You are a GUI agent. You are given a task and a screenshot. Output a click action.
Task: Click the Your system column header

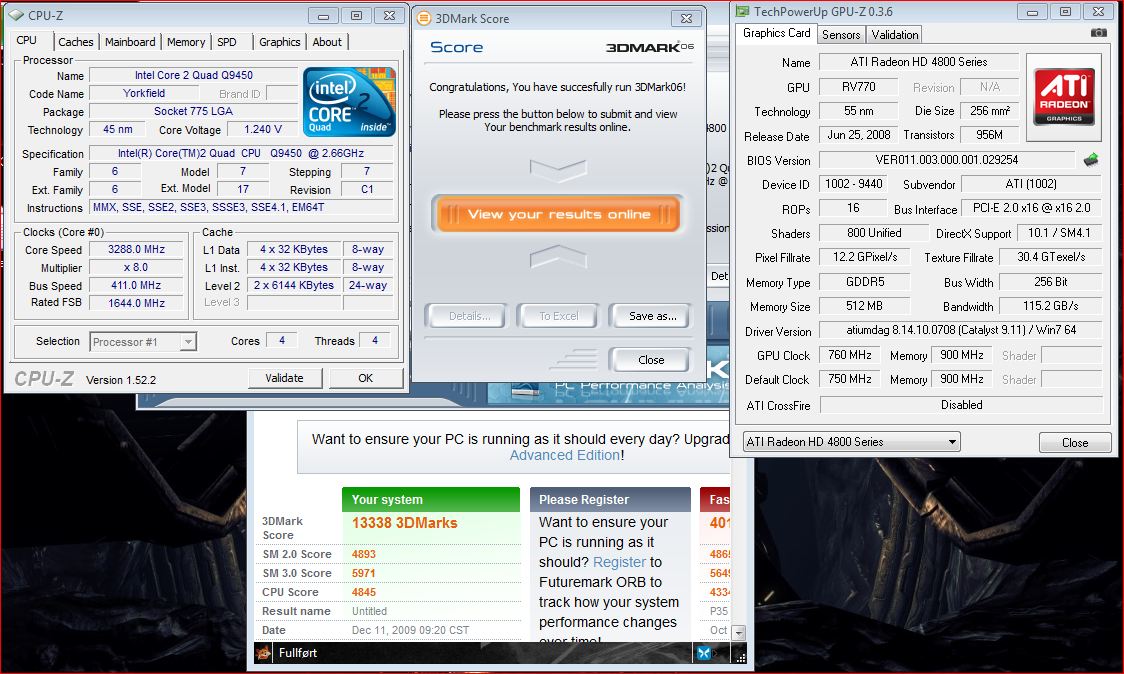pyautogui.click(x=431, y=500)
